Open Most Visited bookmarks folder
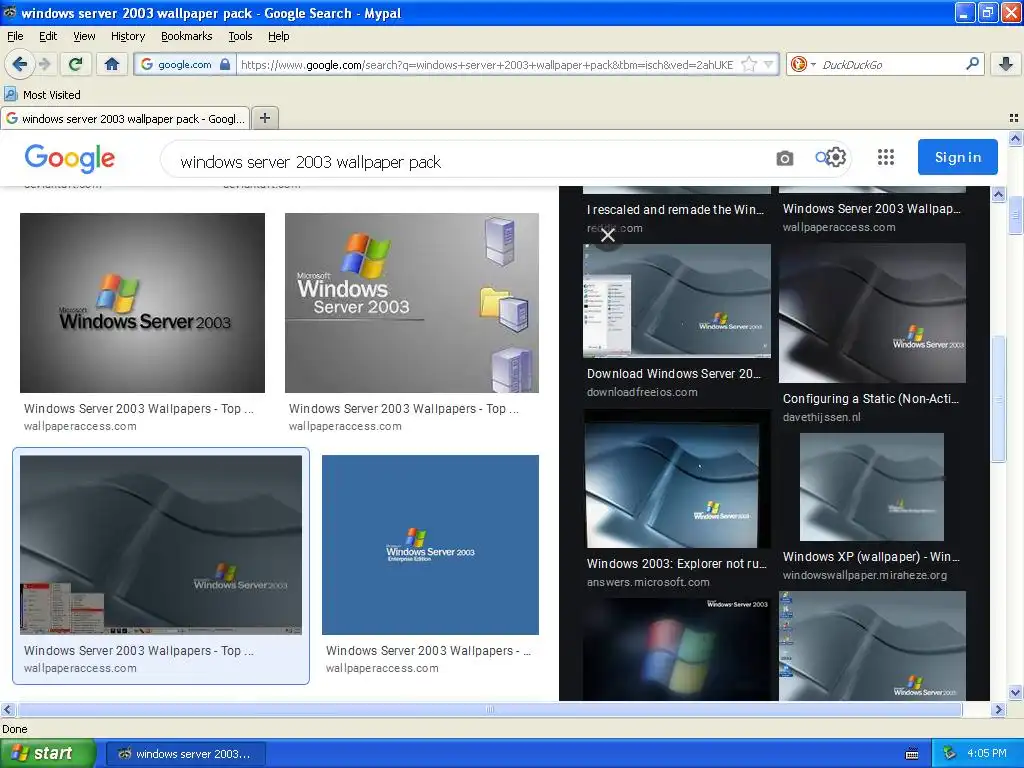Viewport: 1024px width, 768px height. [x=42, y=95]
